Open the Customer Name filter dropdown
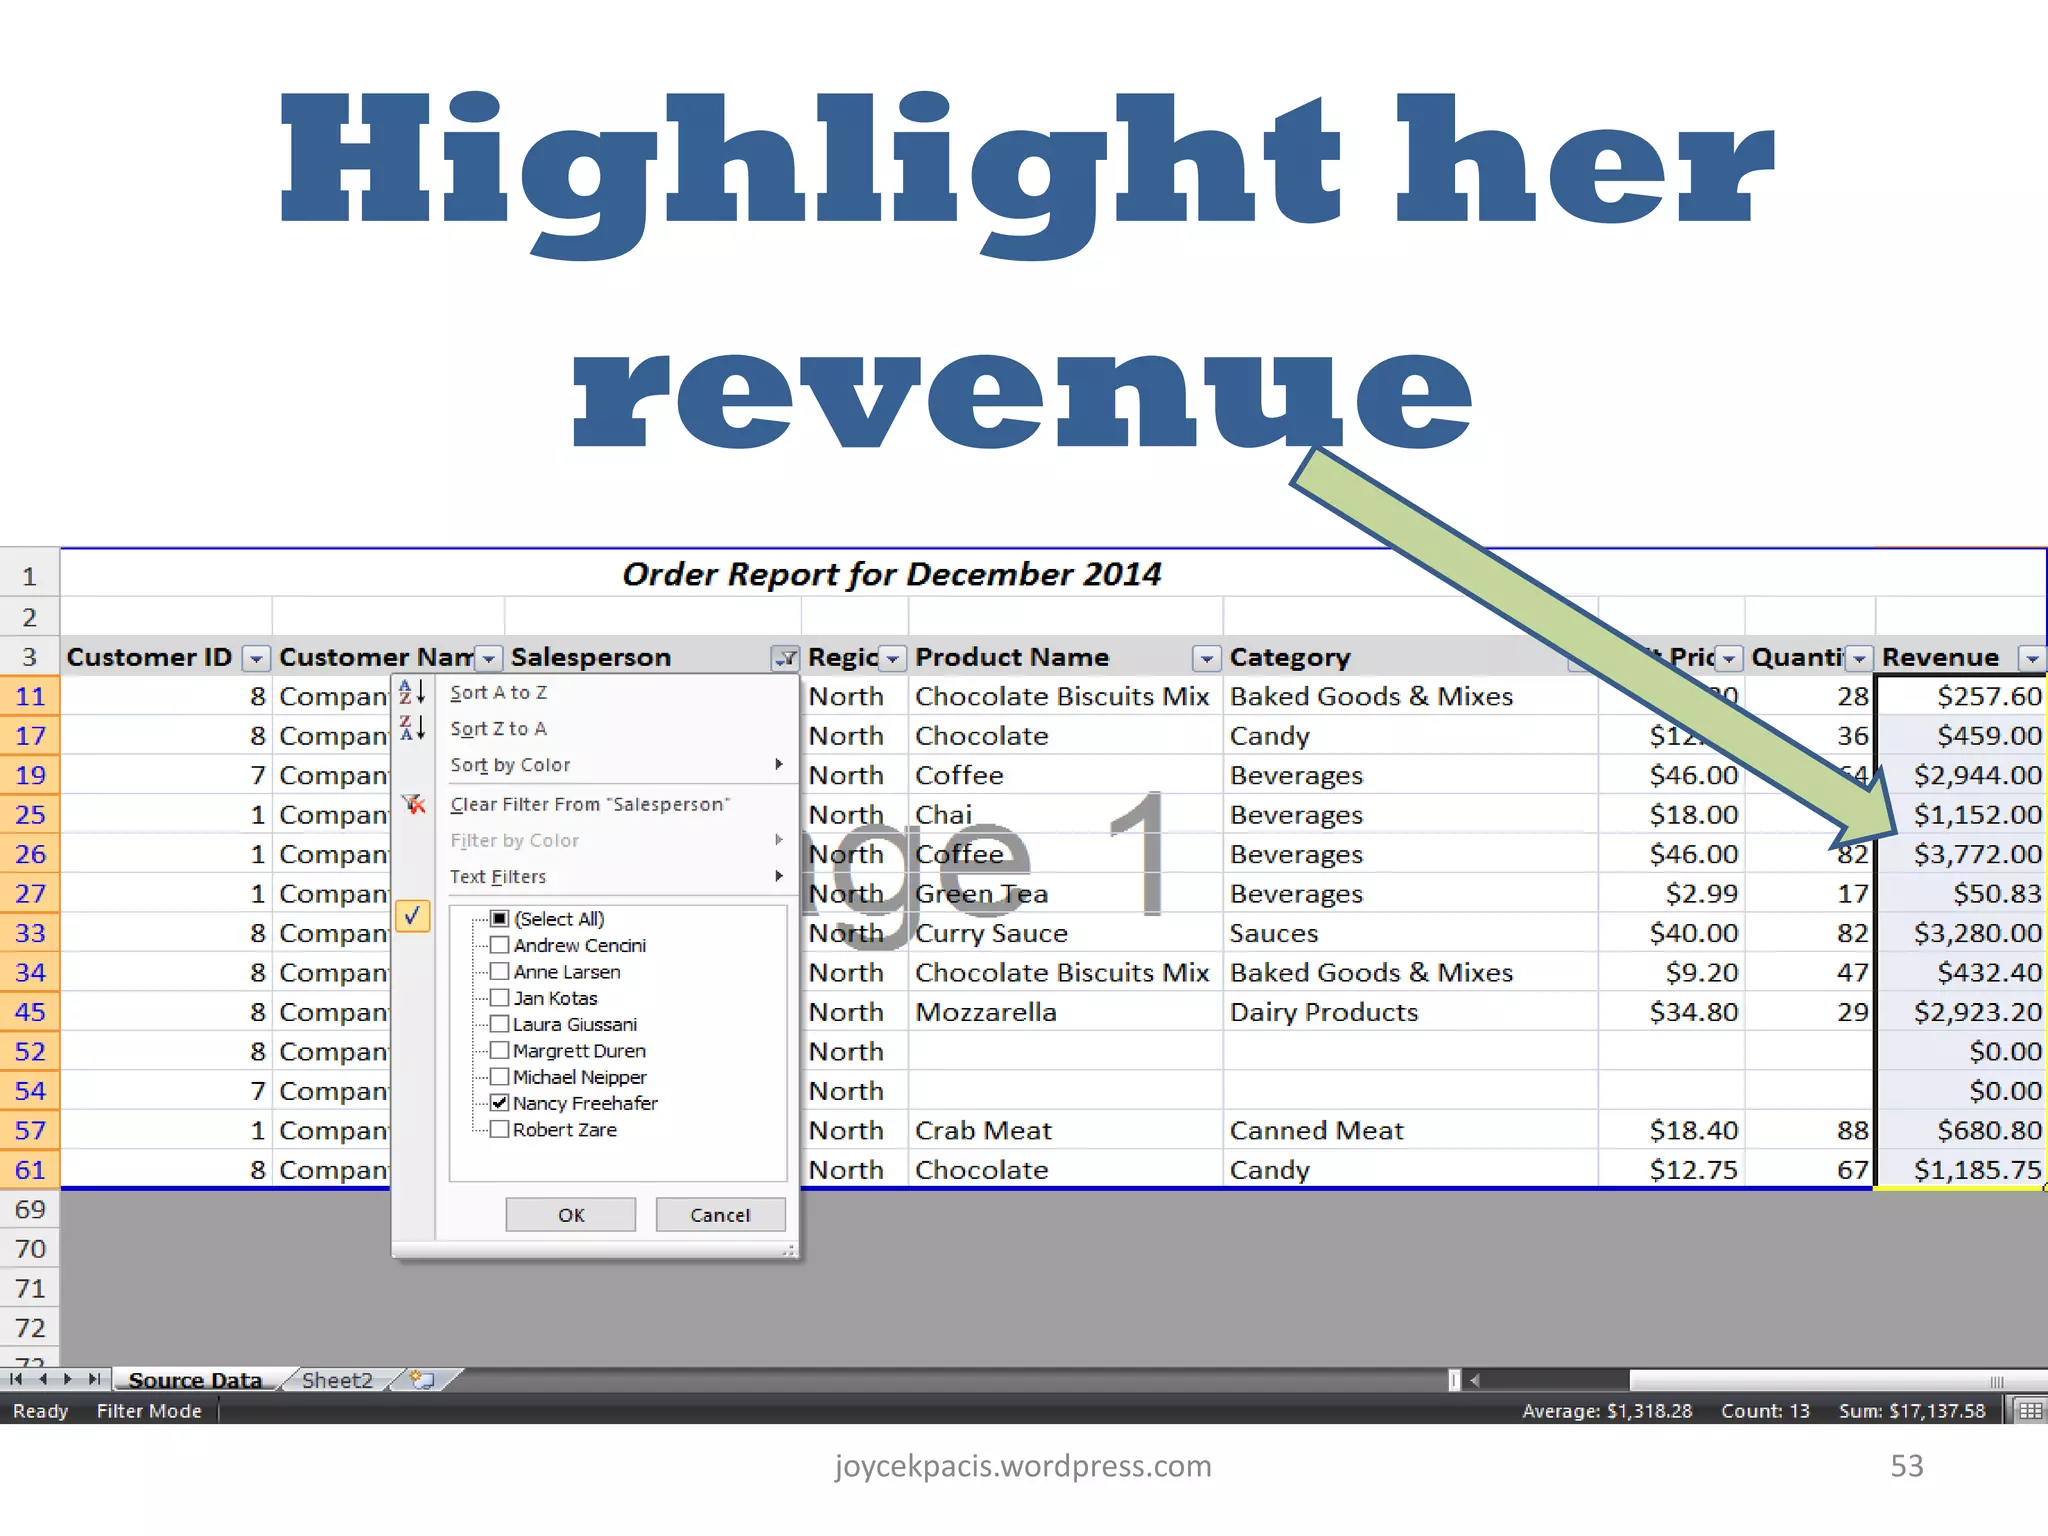Image resolution: width=2048 pixels, height=1536 pixels. tap(488, 658)
